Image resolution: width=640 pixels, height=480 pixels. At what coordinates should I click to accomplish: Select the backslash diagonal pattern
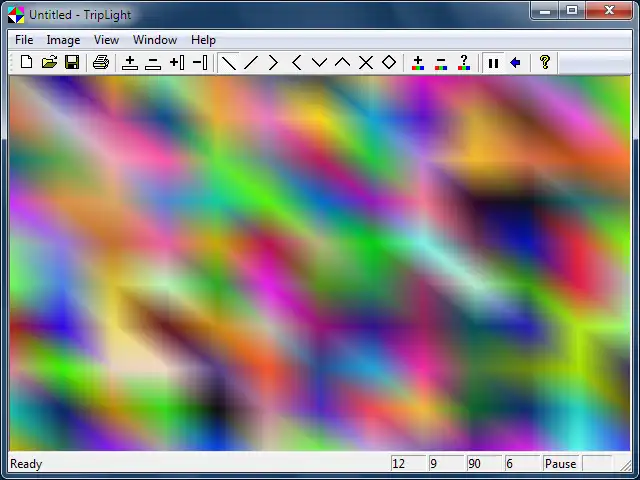[229, 63]
